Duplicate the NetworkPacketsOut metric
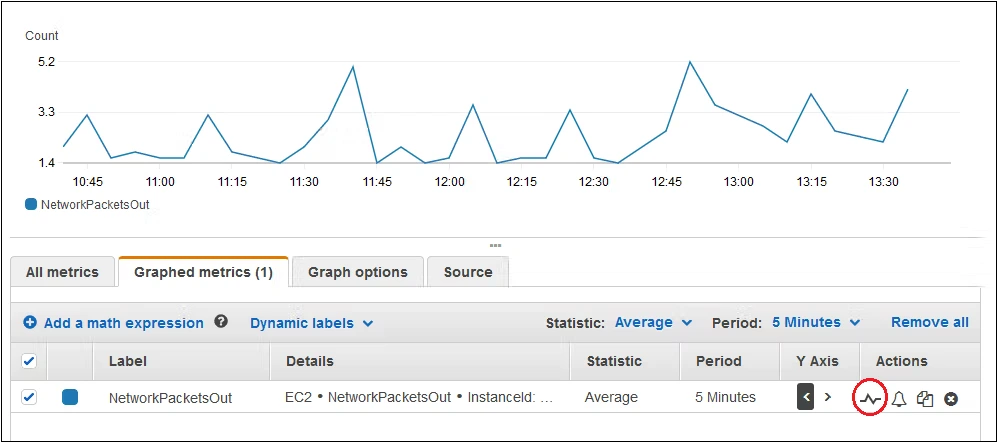This screenshot has height=442, width=997. pyautogui.click(x=925, y=399)
